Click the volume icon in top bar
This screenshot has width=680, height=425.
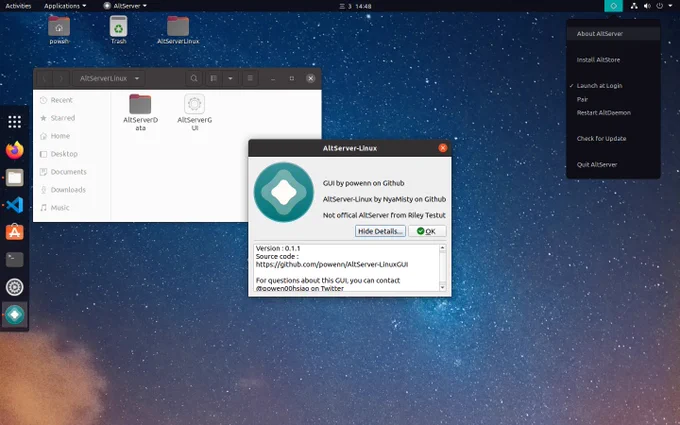[x=647, y=6]
